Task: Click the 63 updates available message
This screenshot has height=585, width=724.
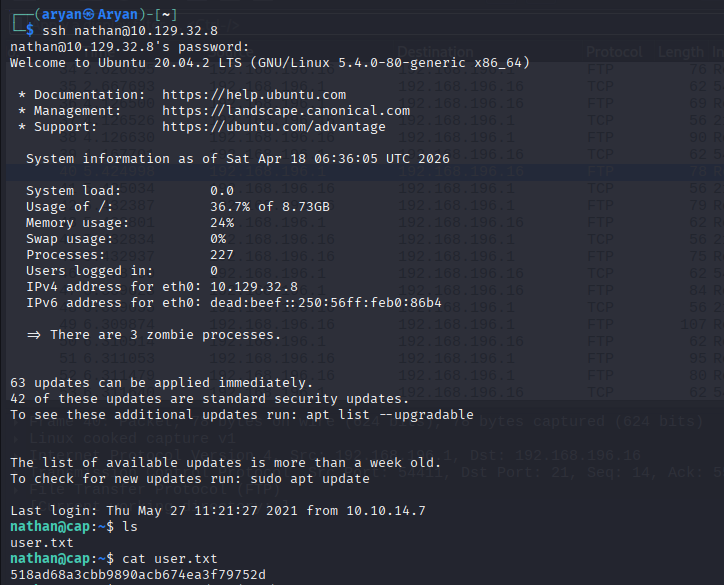Action: 162,382
